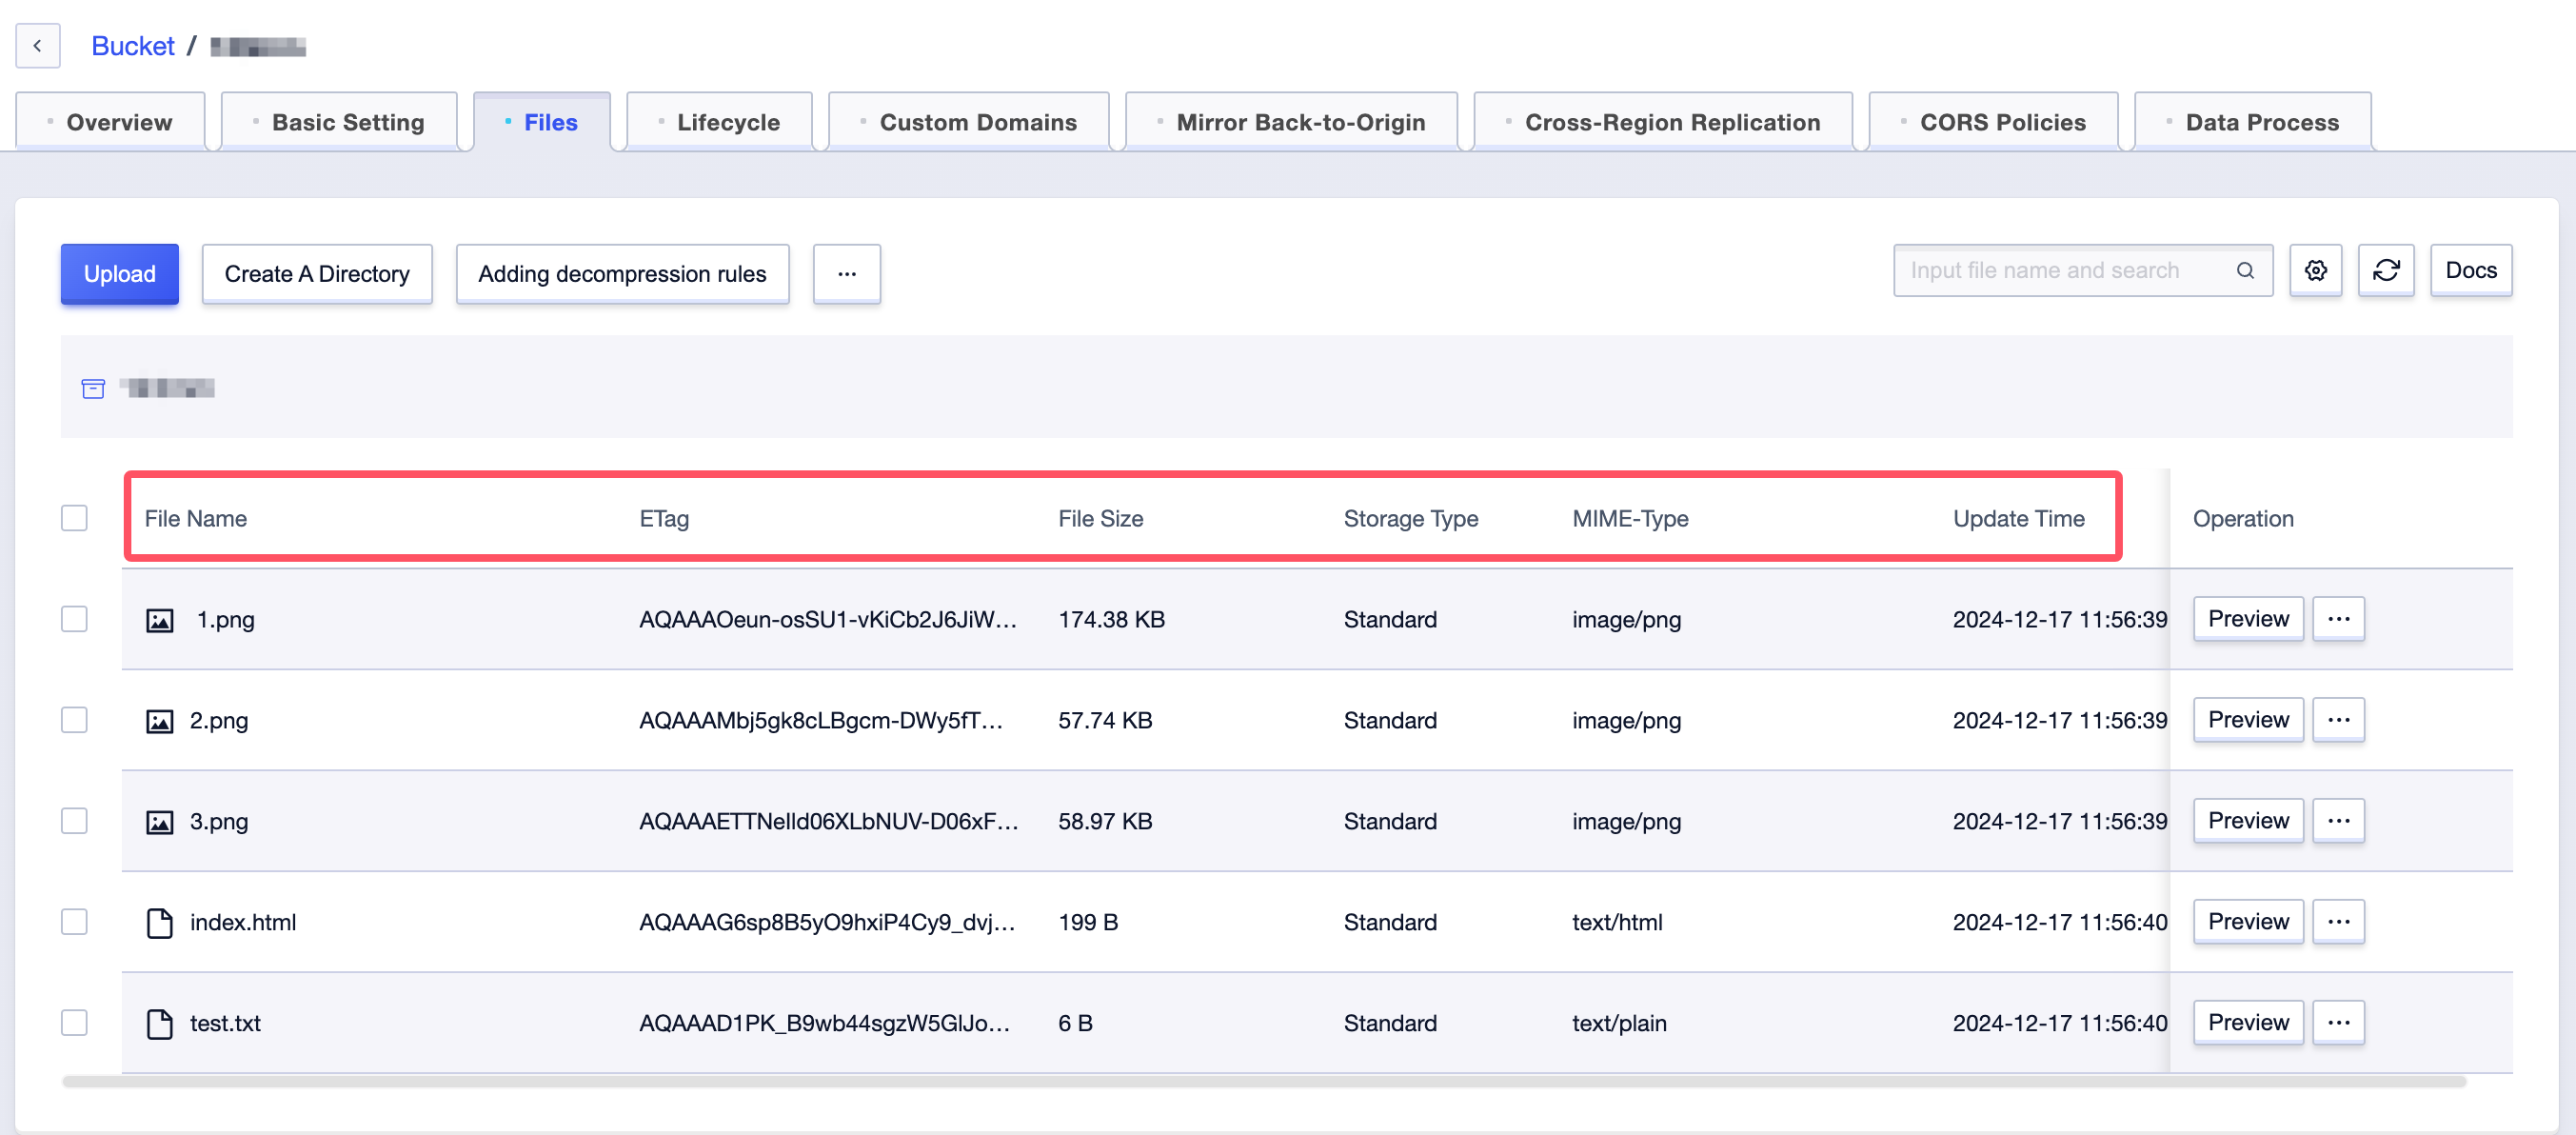Open the Data Process tab
2576x1135 pixels.
pyautogui.click(x=2253, y=122)
